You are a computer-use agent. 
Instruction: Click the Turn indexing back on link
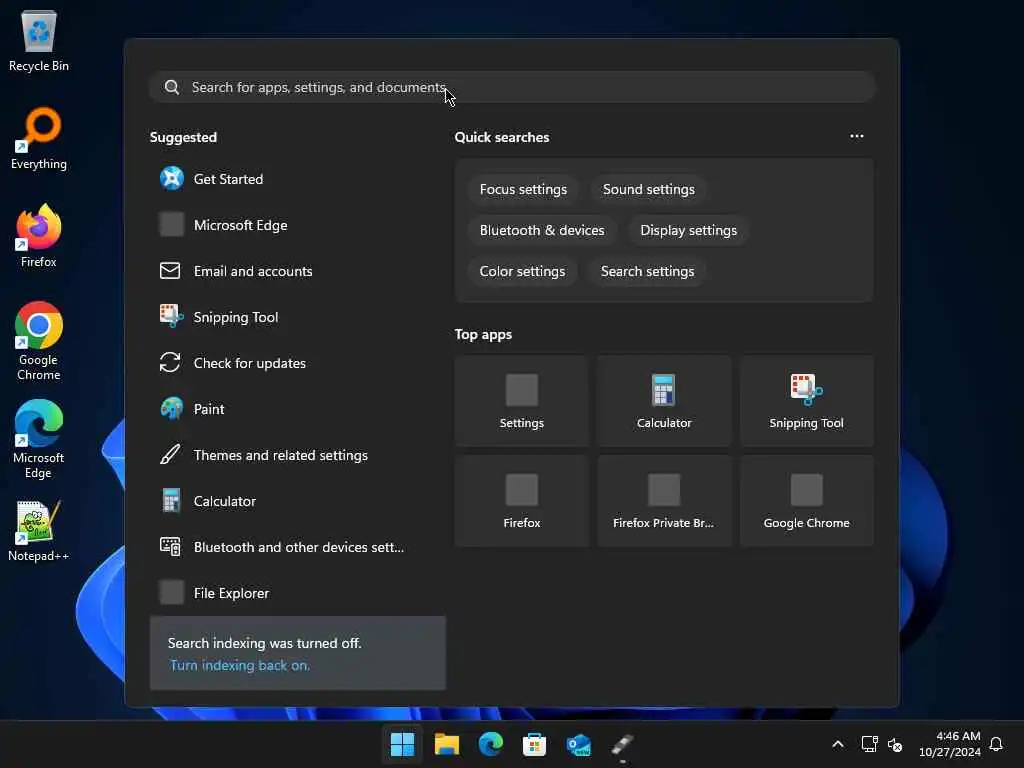pyautogui.click(x=240, y=665)
